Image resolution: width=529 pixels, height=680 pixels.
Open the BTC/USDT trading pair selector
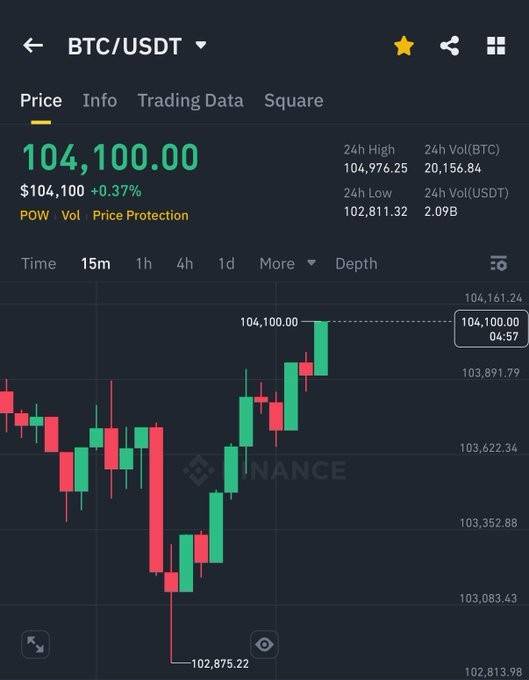point(125,46)
